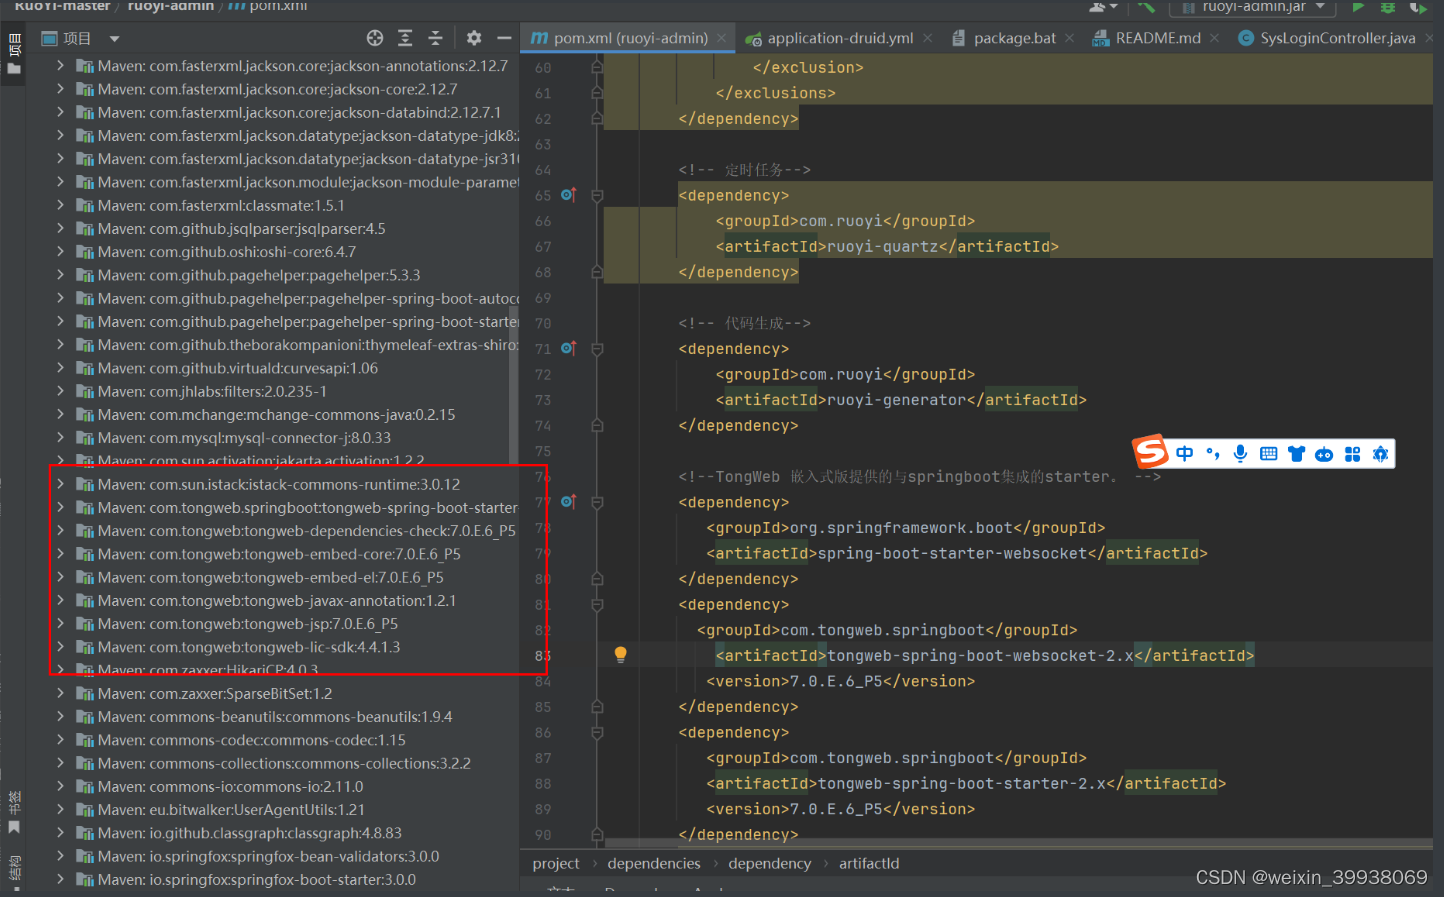Close the package.bat tab
The width and height of the screenshot is (1444, 897).
coord(1070,38)
